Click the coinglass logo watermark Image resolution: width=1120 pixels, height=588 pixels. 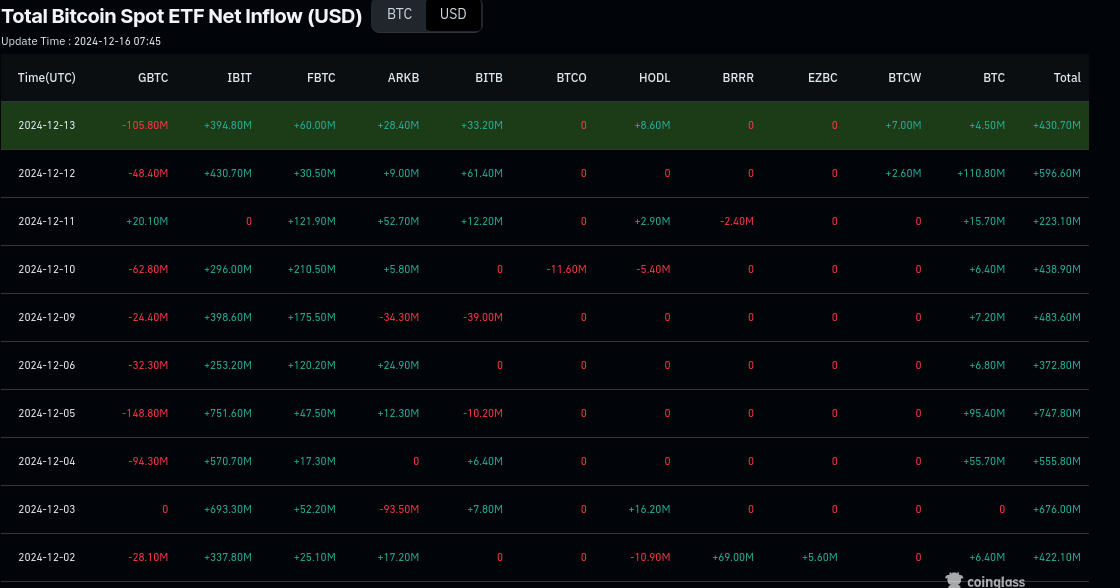point(983,580)
